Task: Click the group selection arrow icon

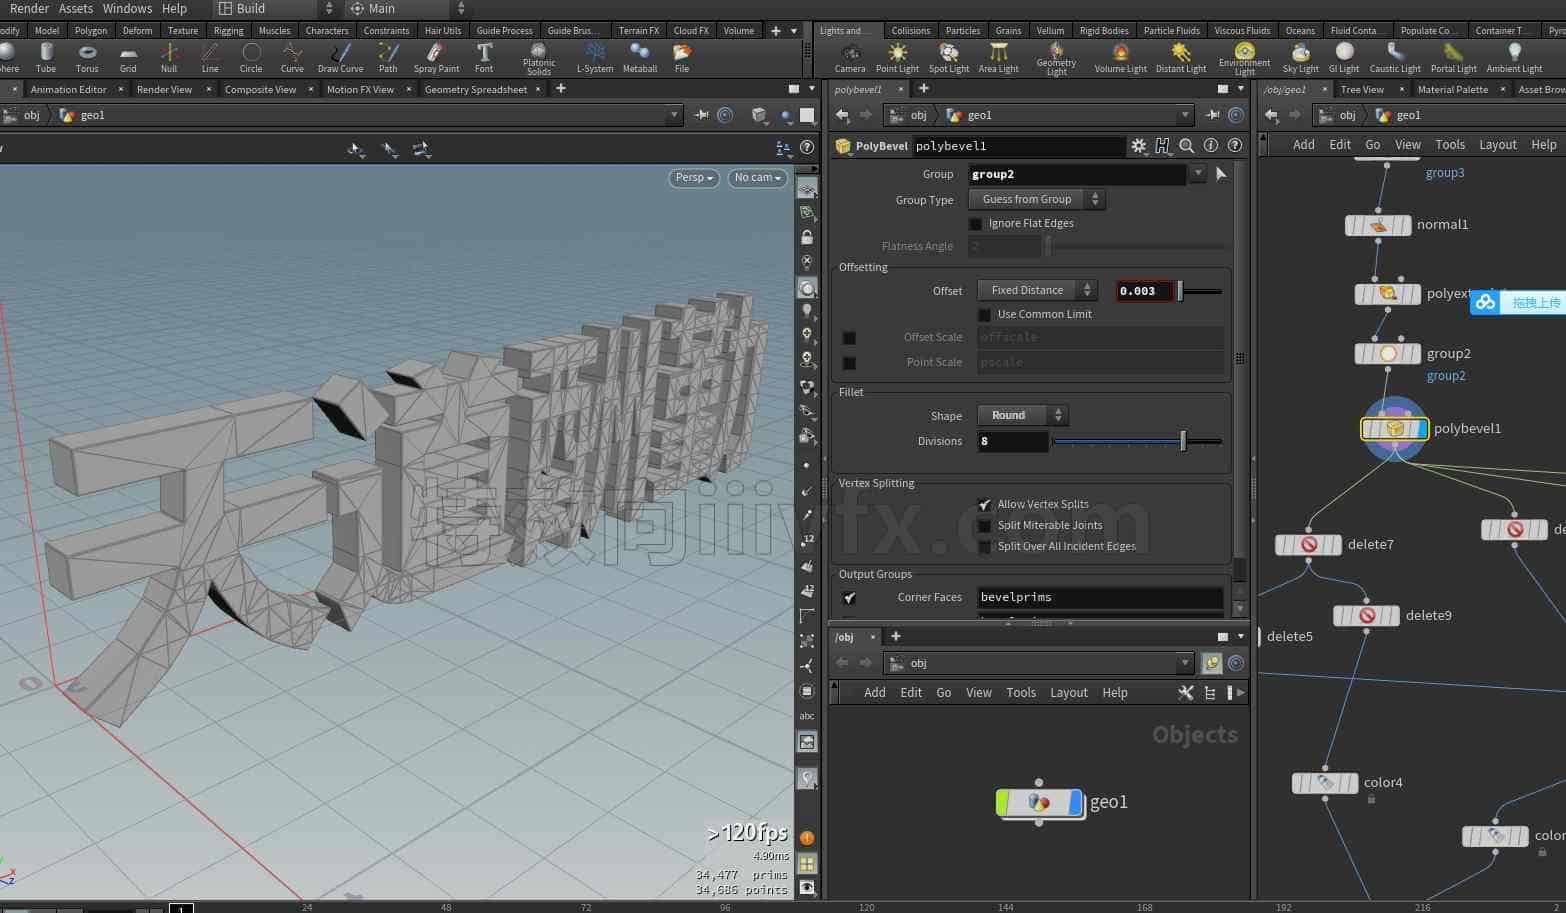Action: tap(1221, 174)
